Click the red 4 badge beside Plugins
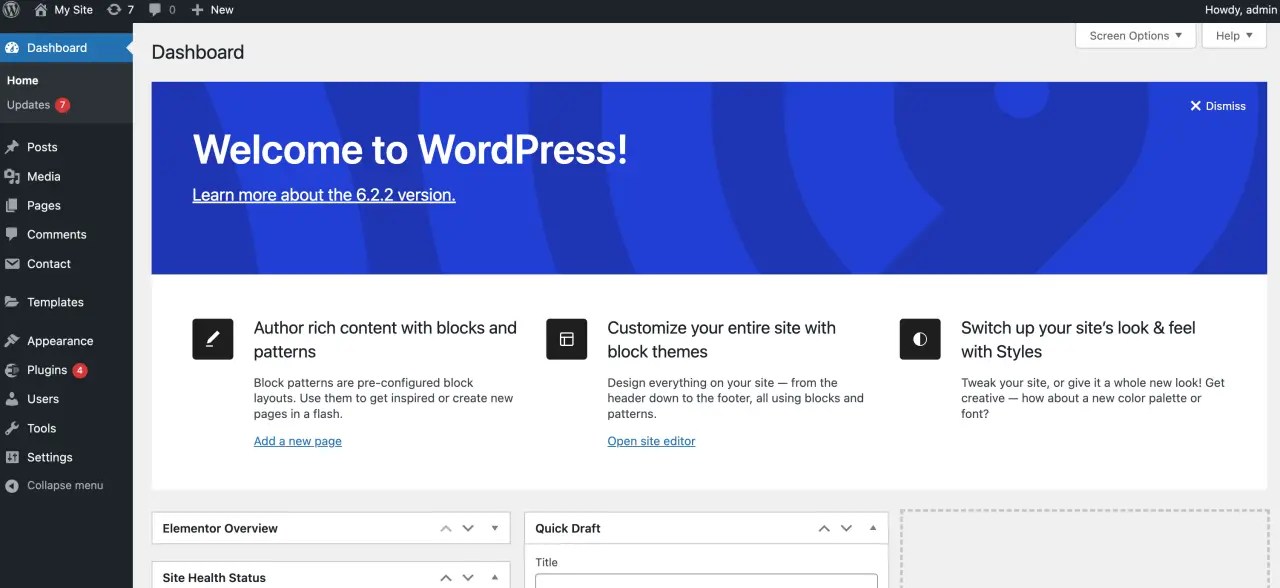This screenshot has width=1280, height=588. [80, 370]
